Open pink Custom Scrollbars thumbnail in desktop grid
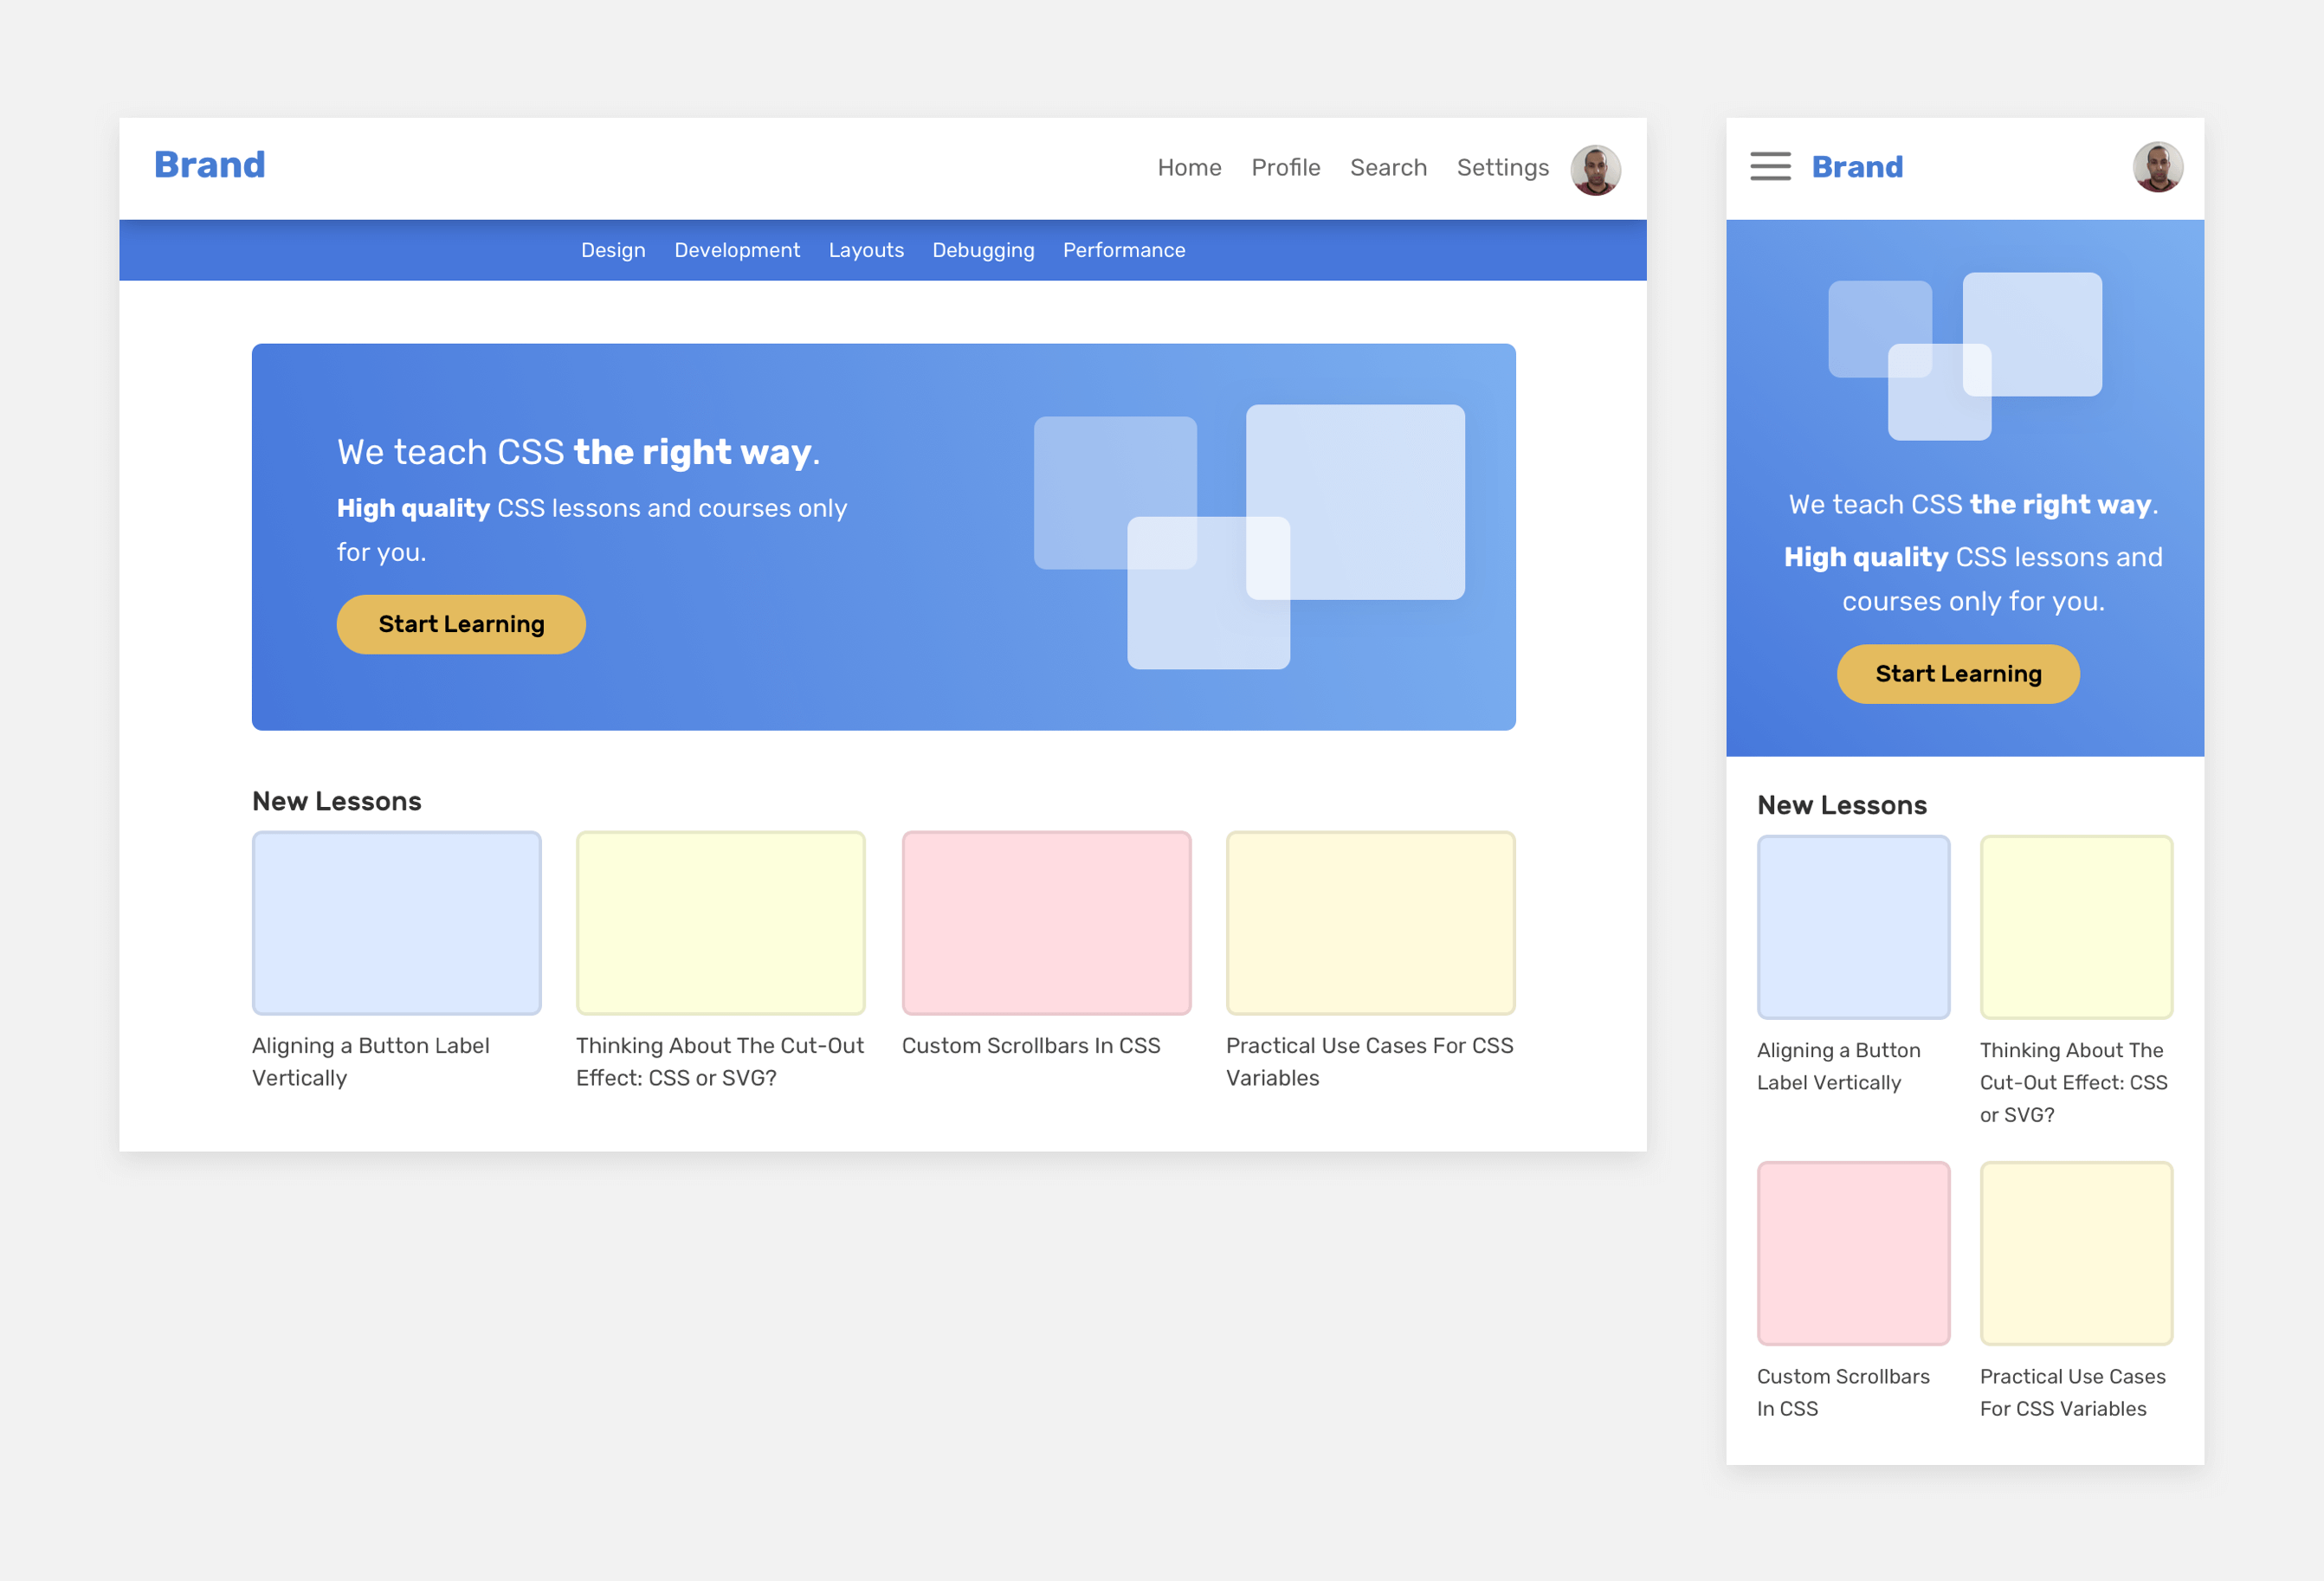Image resolution: width=2324 pixels, height=1581 pixels. click(1046, 923)
